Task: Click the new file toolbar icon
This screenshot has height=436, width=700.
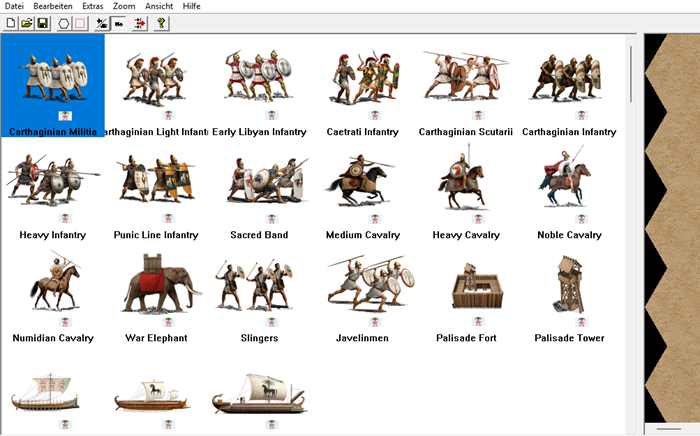Action: [x=11, y=23]
